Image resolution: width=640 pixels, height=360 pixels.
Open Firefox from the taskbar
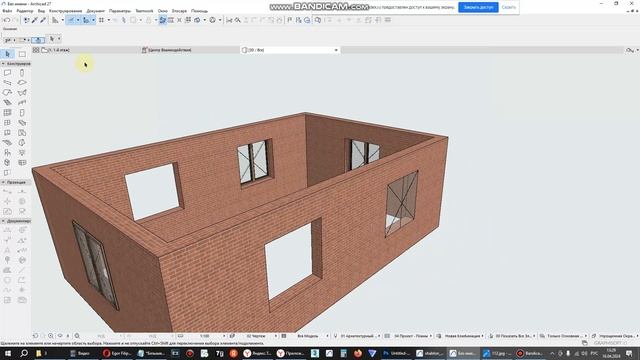(x=358, y=353)
